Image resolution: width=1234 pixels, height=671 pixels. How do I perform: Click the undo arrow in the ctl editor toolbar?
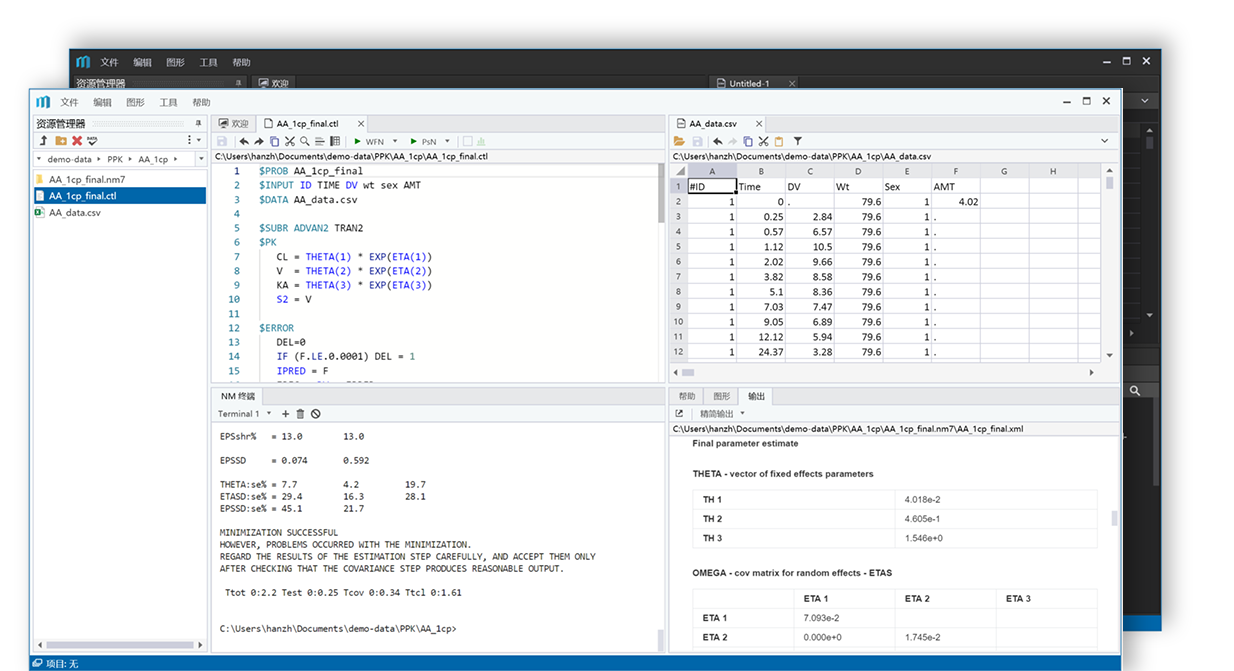(x=244, y=141)
